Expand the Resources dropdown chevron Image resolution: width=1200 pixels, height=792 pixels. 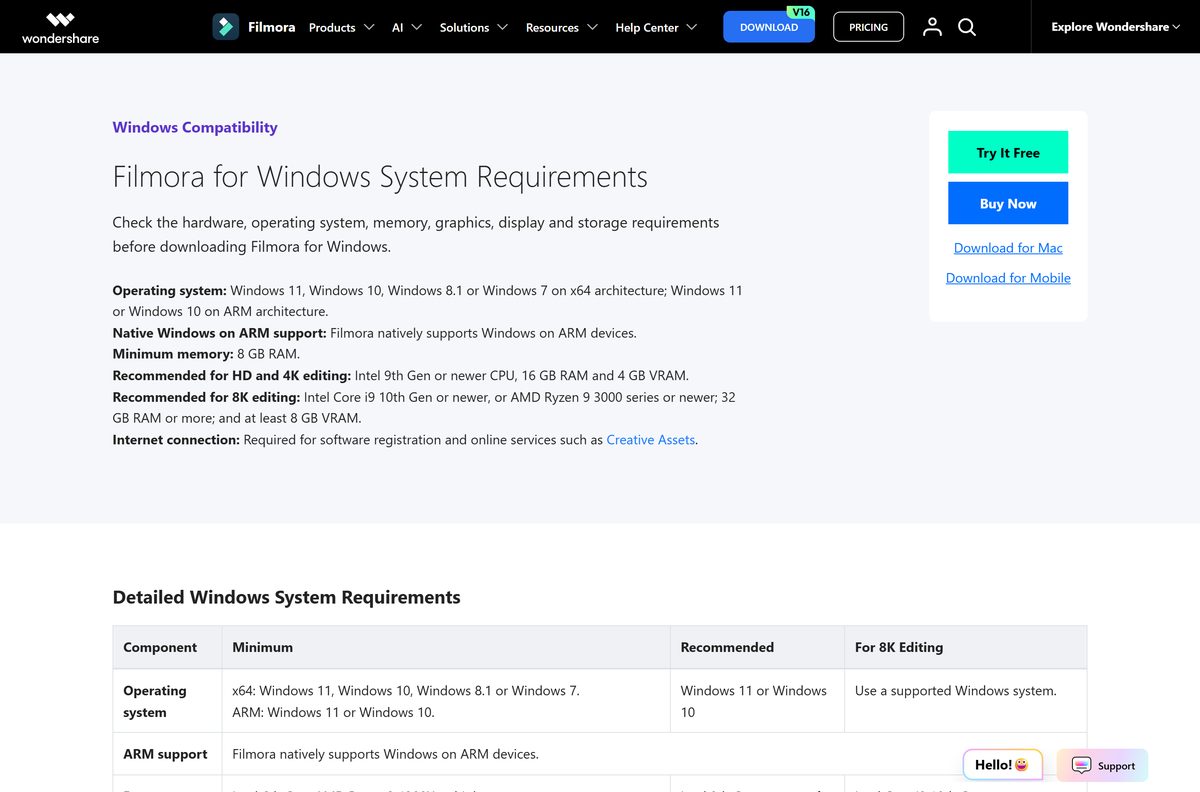pyautogui.click(x=592, y=27)
